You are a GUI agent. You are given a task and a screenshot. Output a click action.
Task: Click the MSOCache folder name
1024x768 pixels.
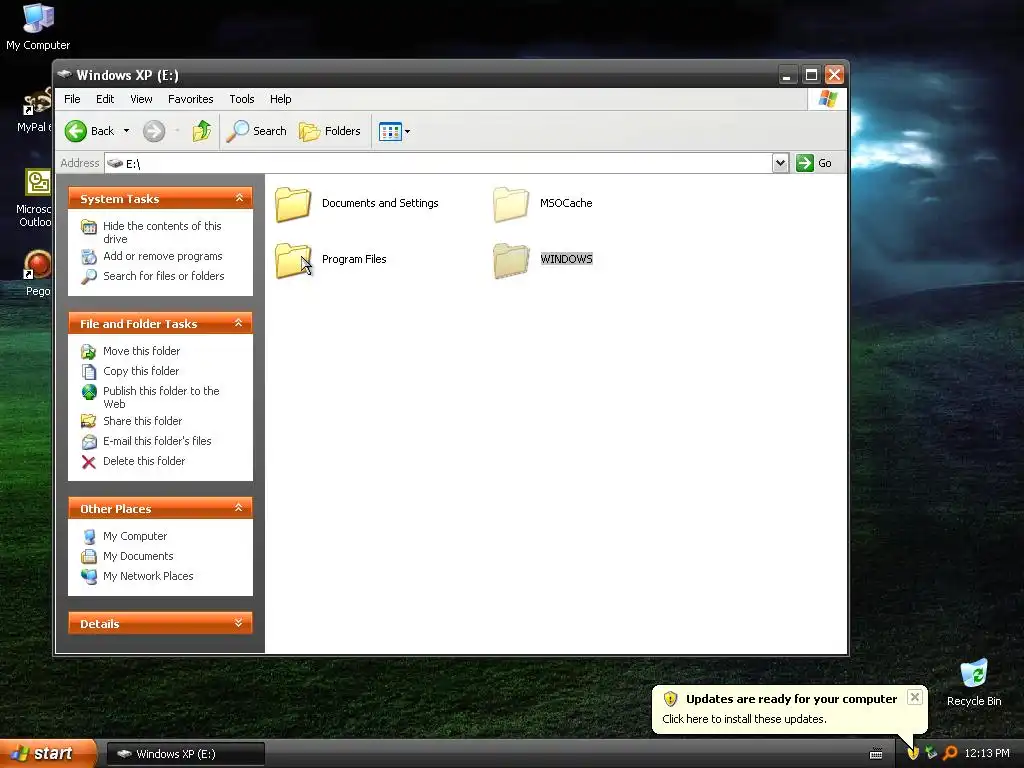[x=566, y=203]
